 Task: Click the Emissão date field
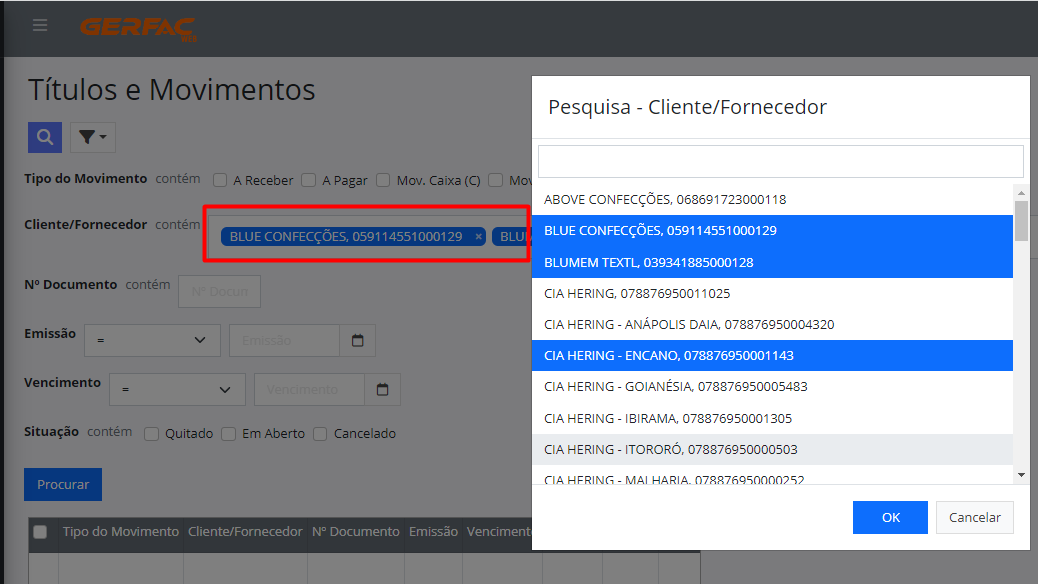[285, 340]
